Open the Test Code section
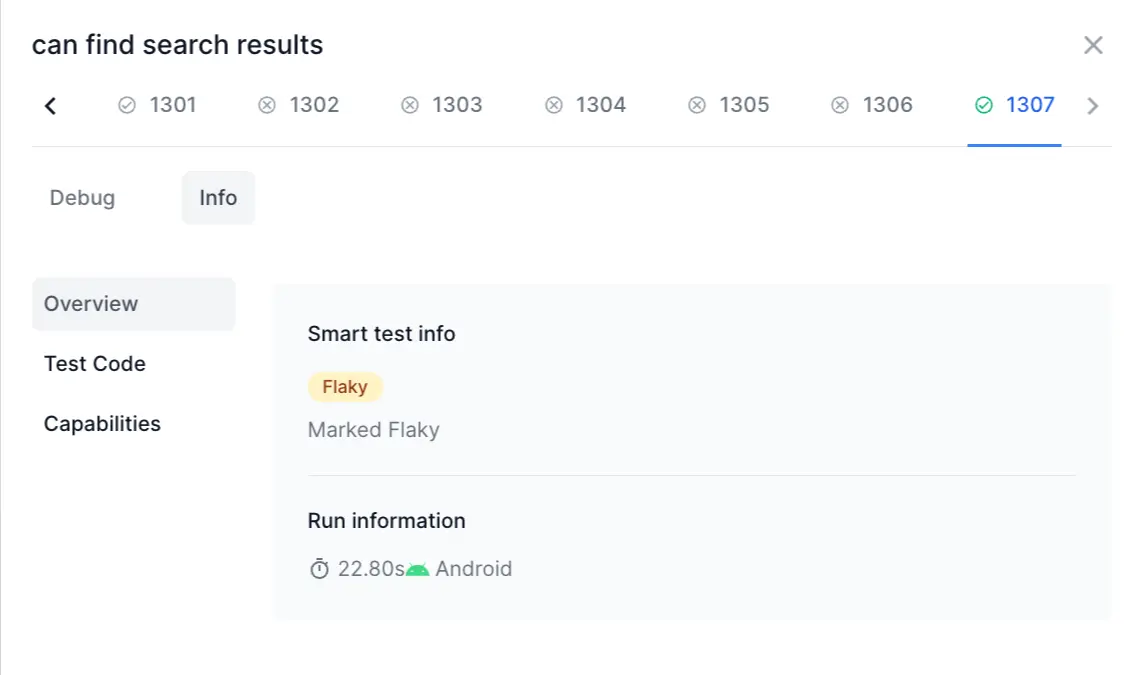Image resolution: width=1146 pixels, height=675 pixels. 95,364
